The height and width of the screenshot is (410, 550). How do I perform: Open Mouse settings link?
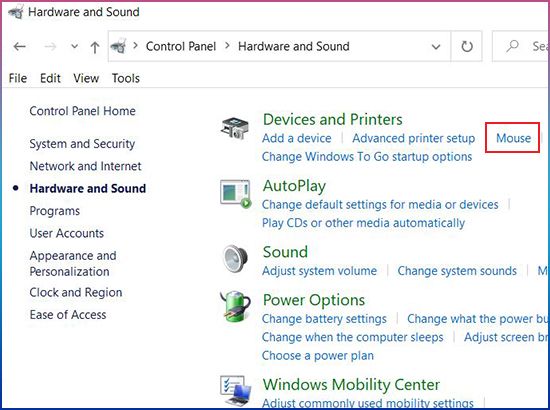click(x=514, y=138)
